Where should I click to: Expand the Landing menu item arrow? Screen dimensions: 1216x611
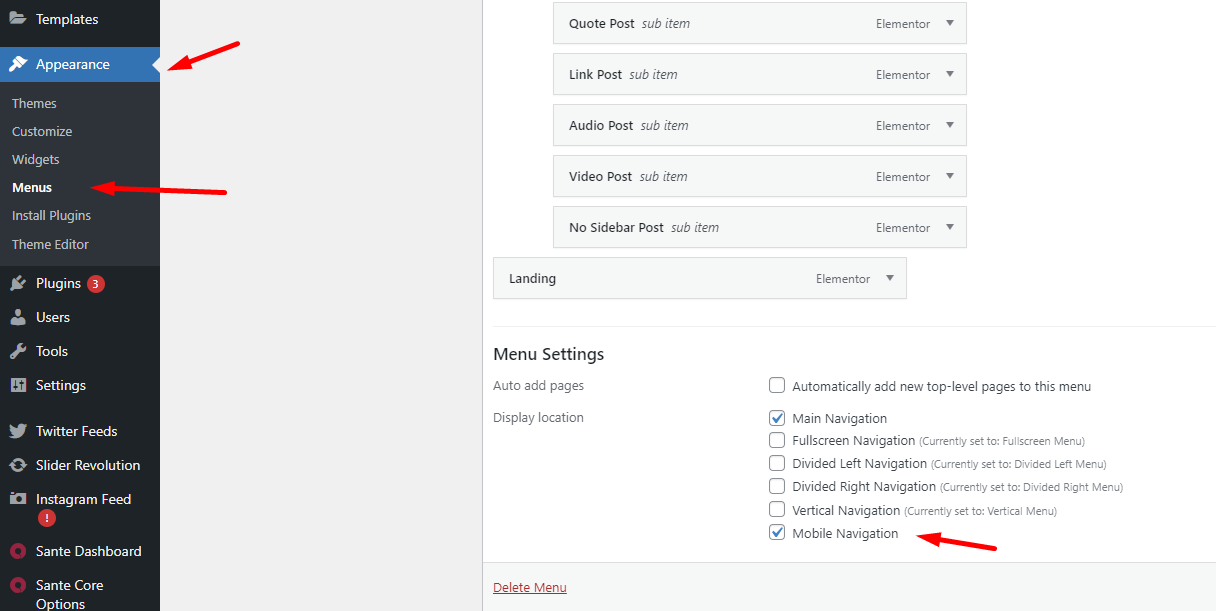pyautogui.click(x=890, y=278)
